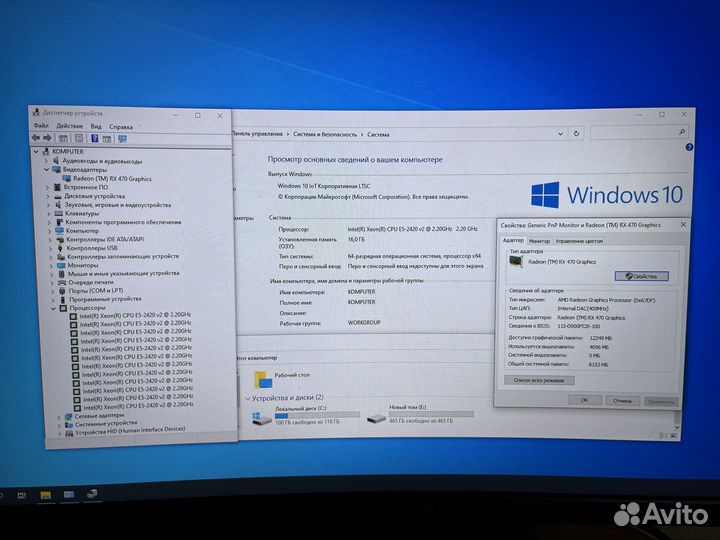Click forward arrow in Device Manager toolbar
The height and width of the screenshot is (540, 720).
47,138
